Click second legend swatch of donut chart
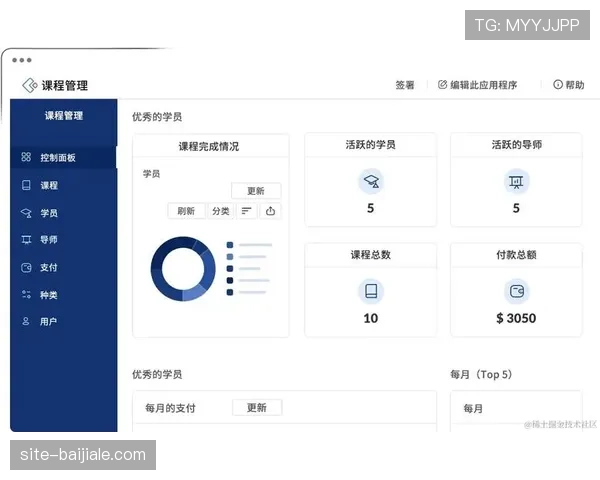The width and height of the screenshot is (600, 480). (x=230, y=257)
